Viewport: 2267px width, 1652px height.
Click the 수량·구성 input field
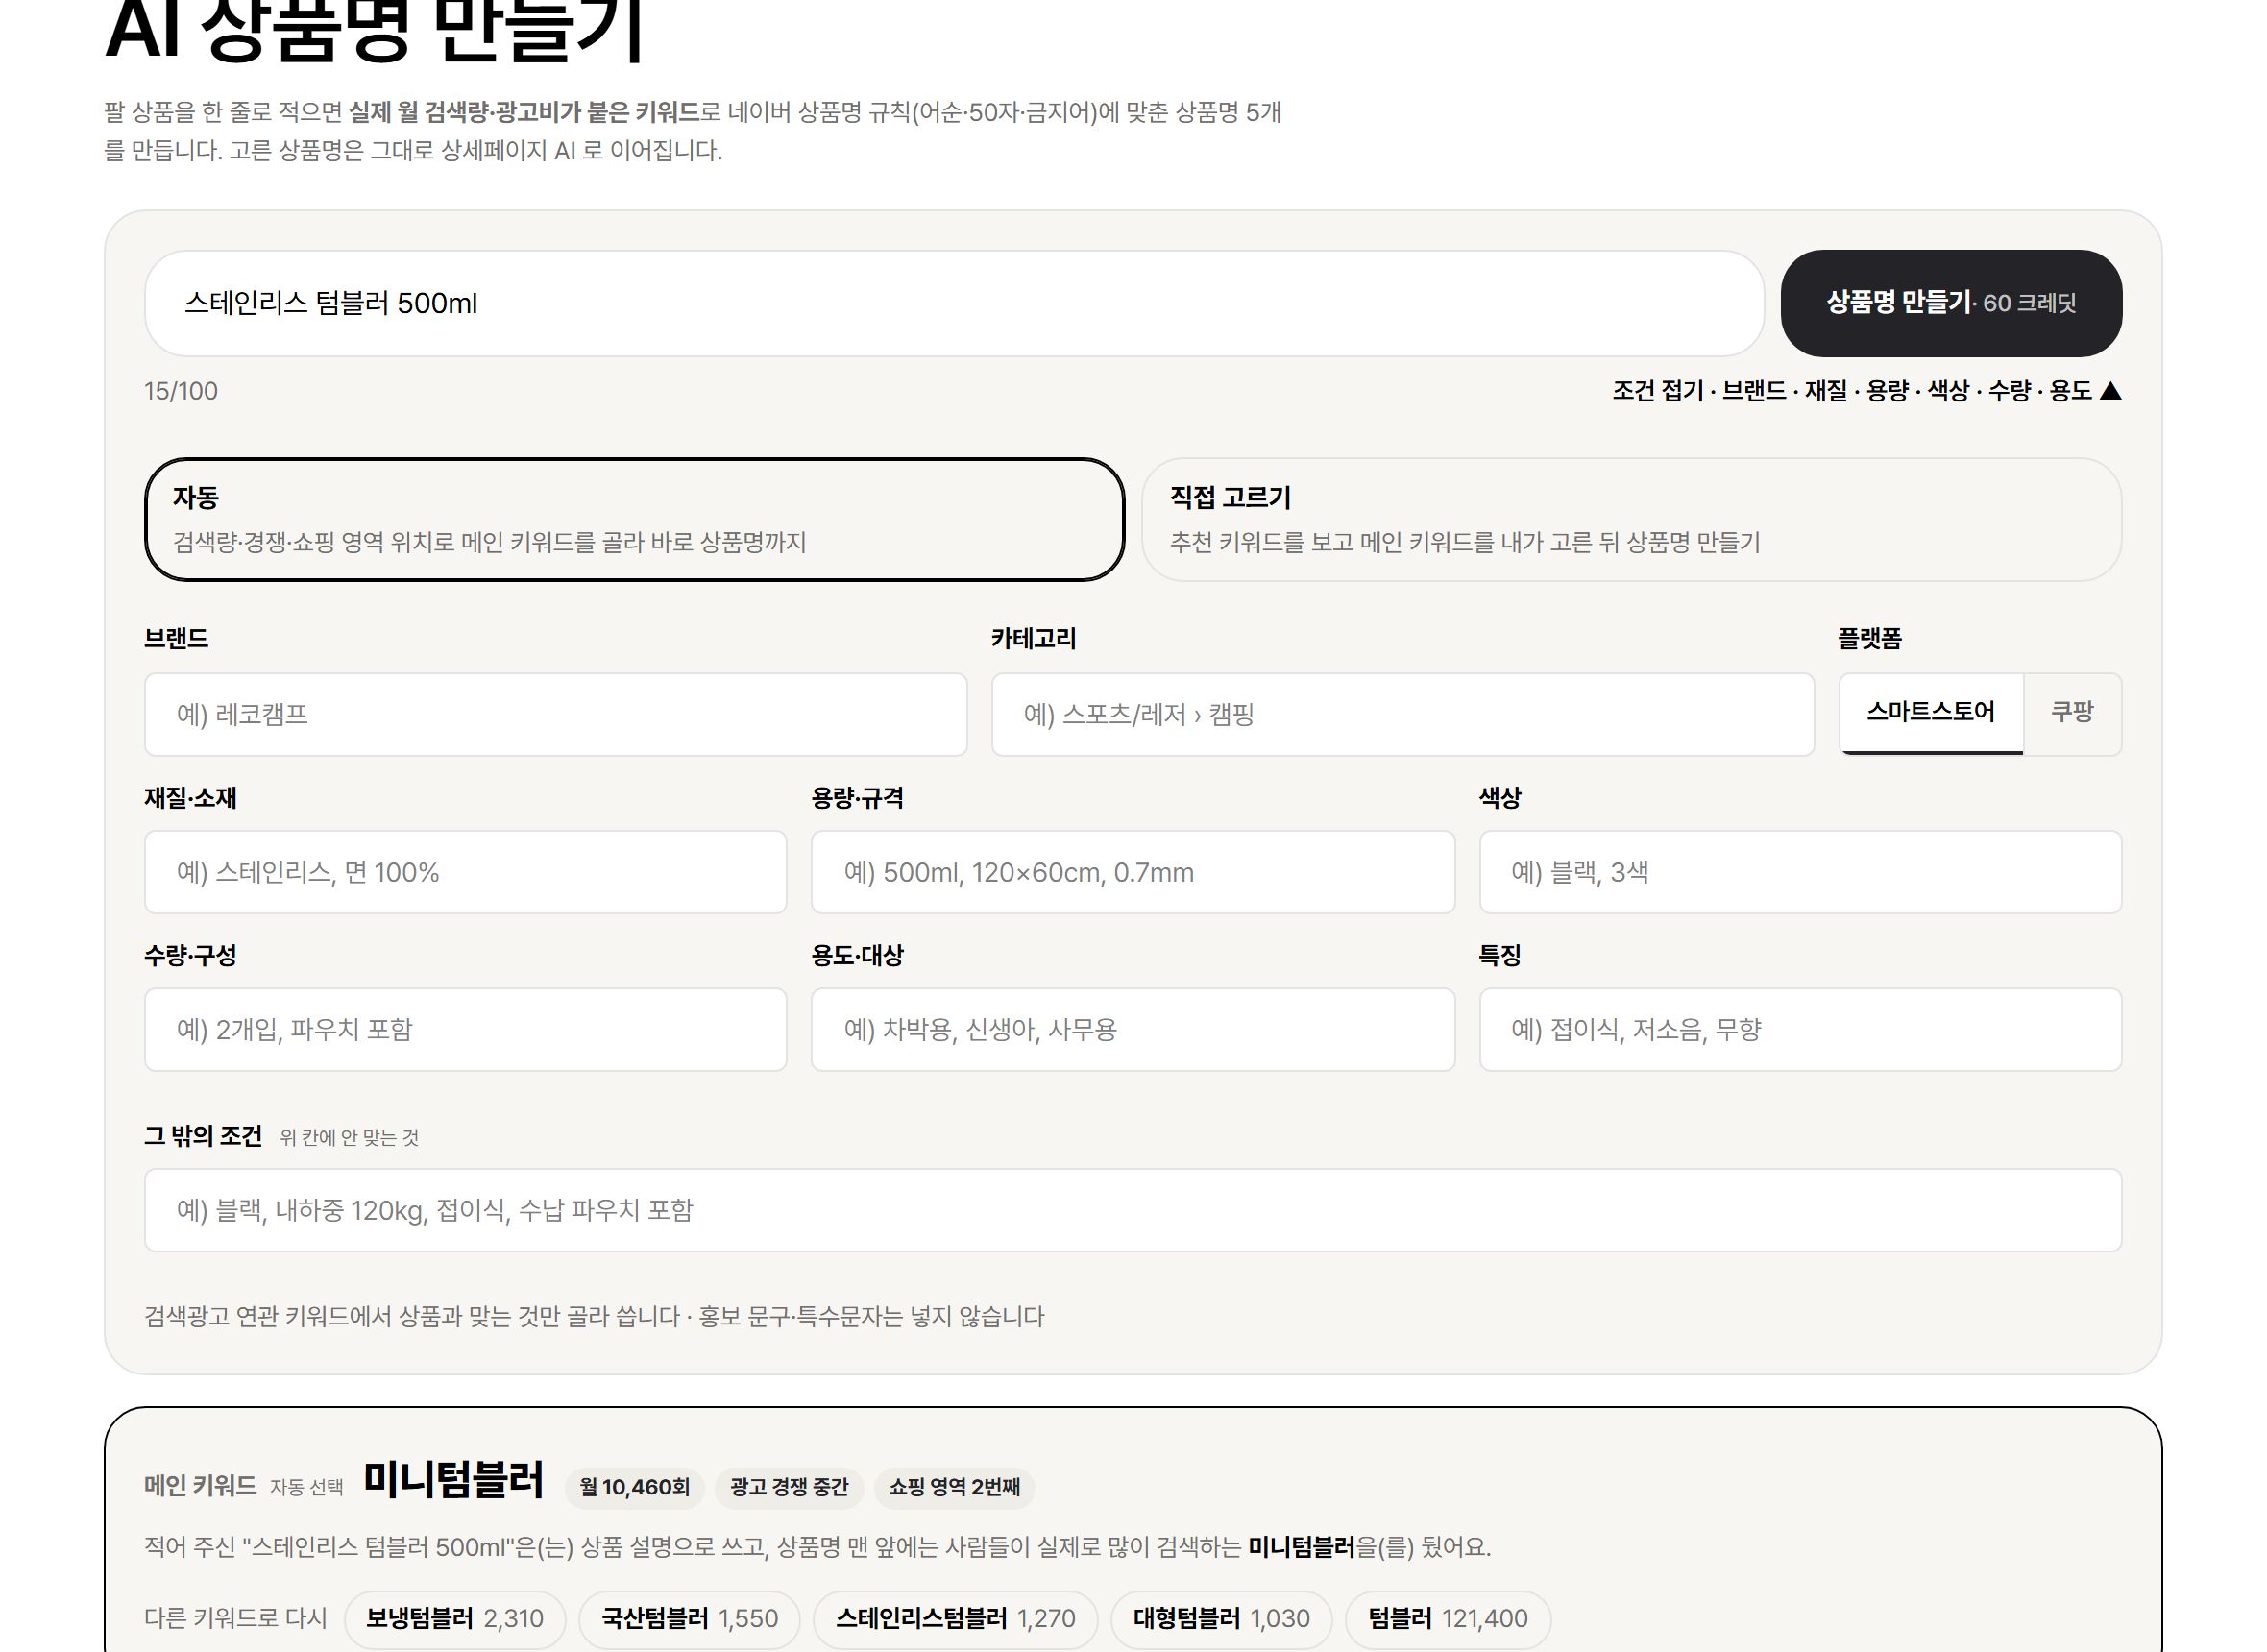465,1029
